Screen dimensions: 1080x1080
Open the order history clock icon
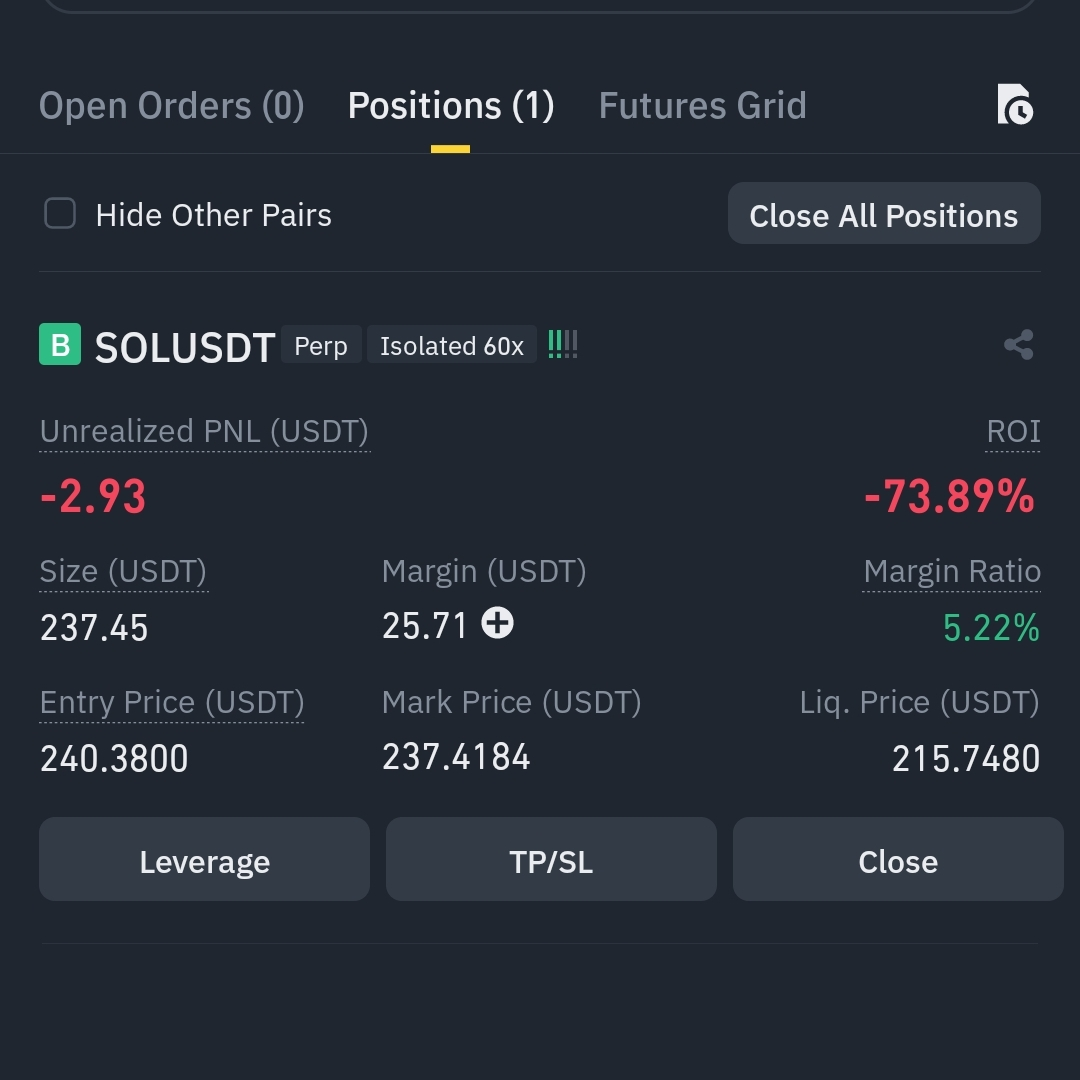coord(1015,105)
